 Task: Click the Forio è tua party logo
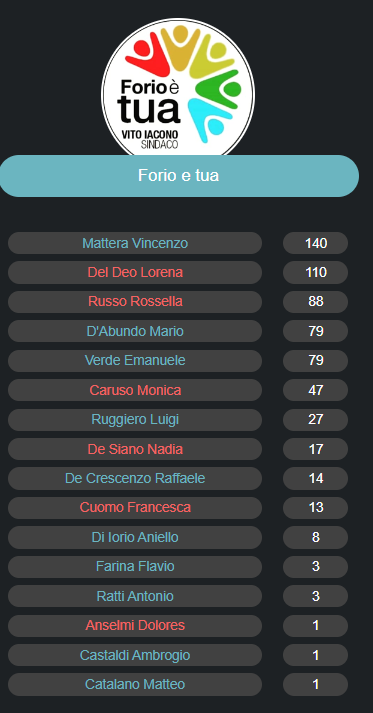(x=178, y=89)
